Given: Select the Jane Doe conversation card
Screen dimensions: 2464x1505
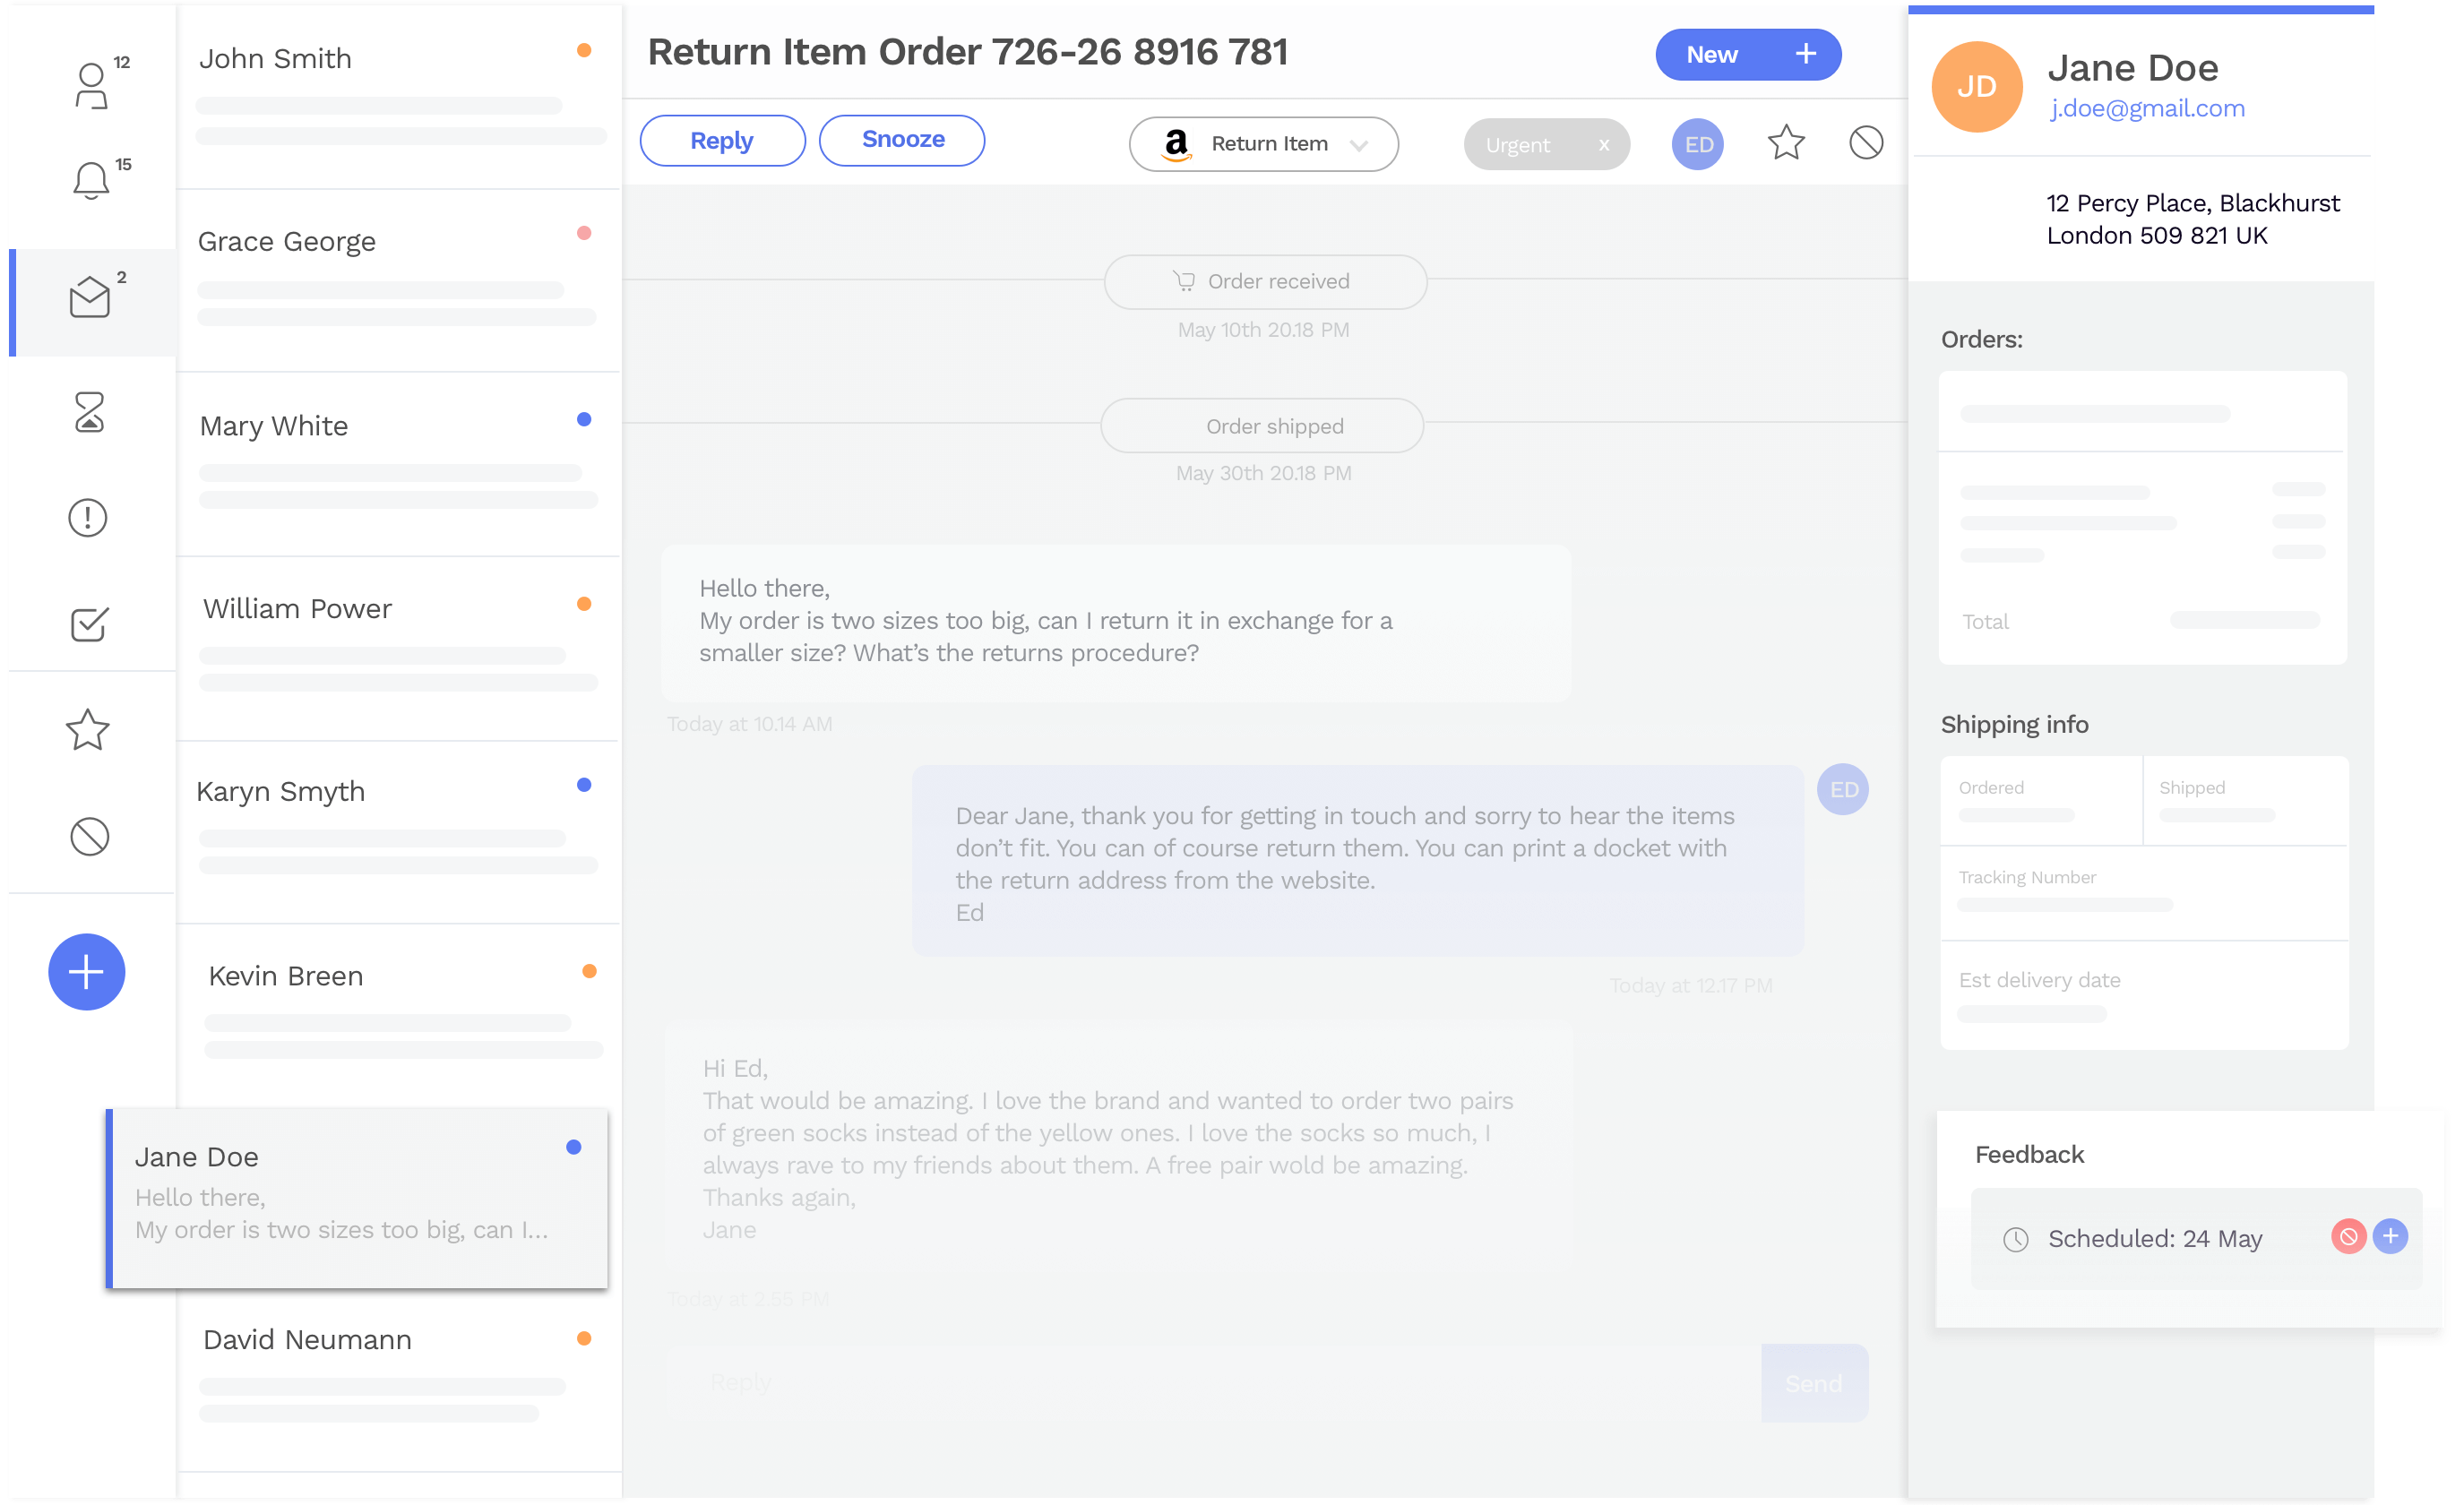Looking at the screenshot, I should point(357,1198).
